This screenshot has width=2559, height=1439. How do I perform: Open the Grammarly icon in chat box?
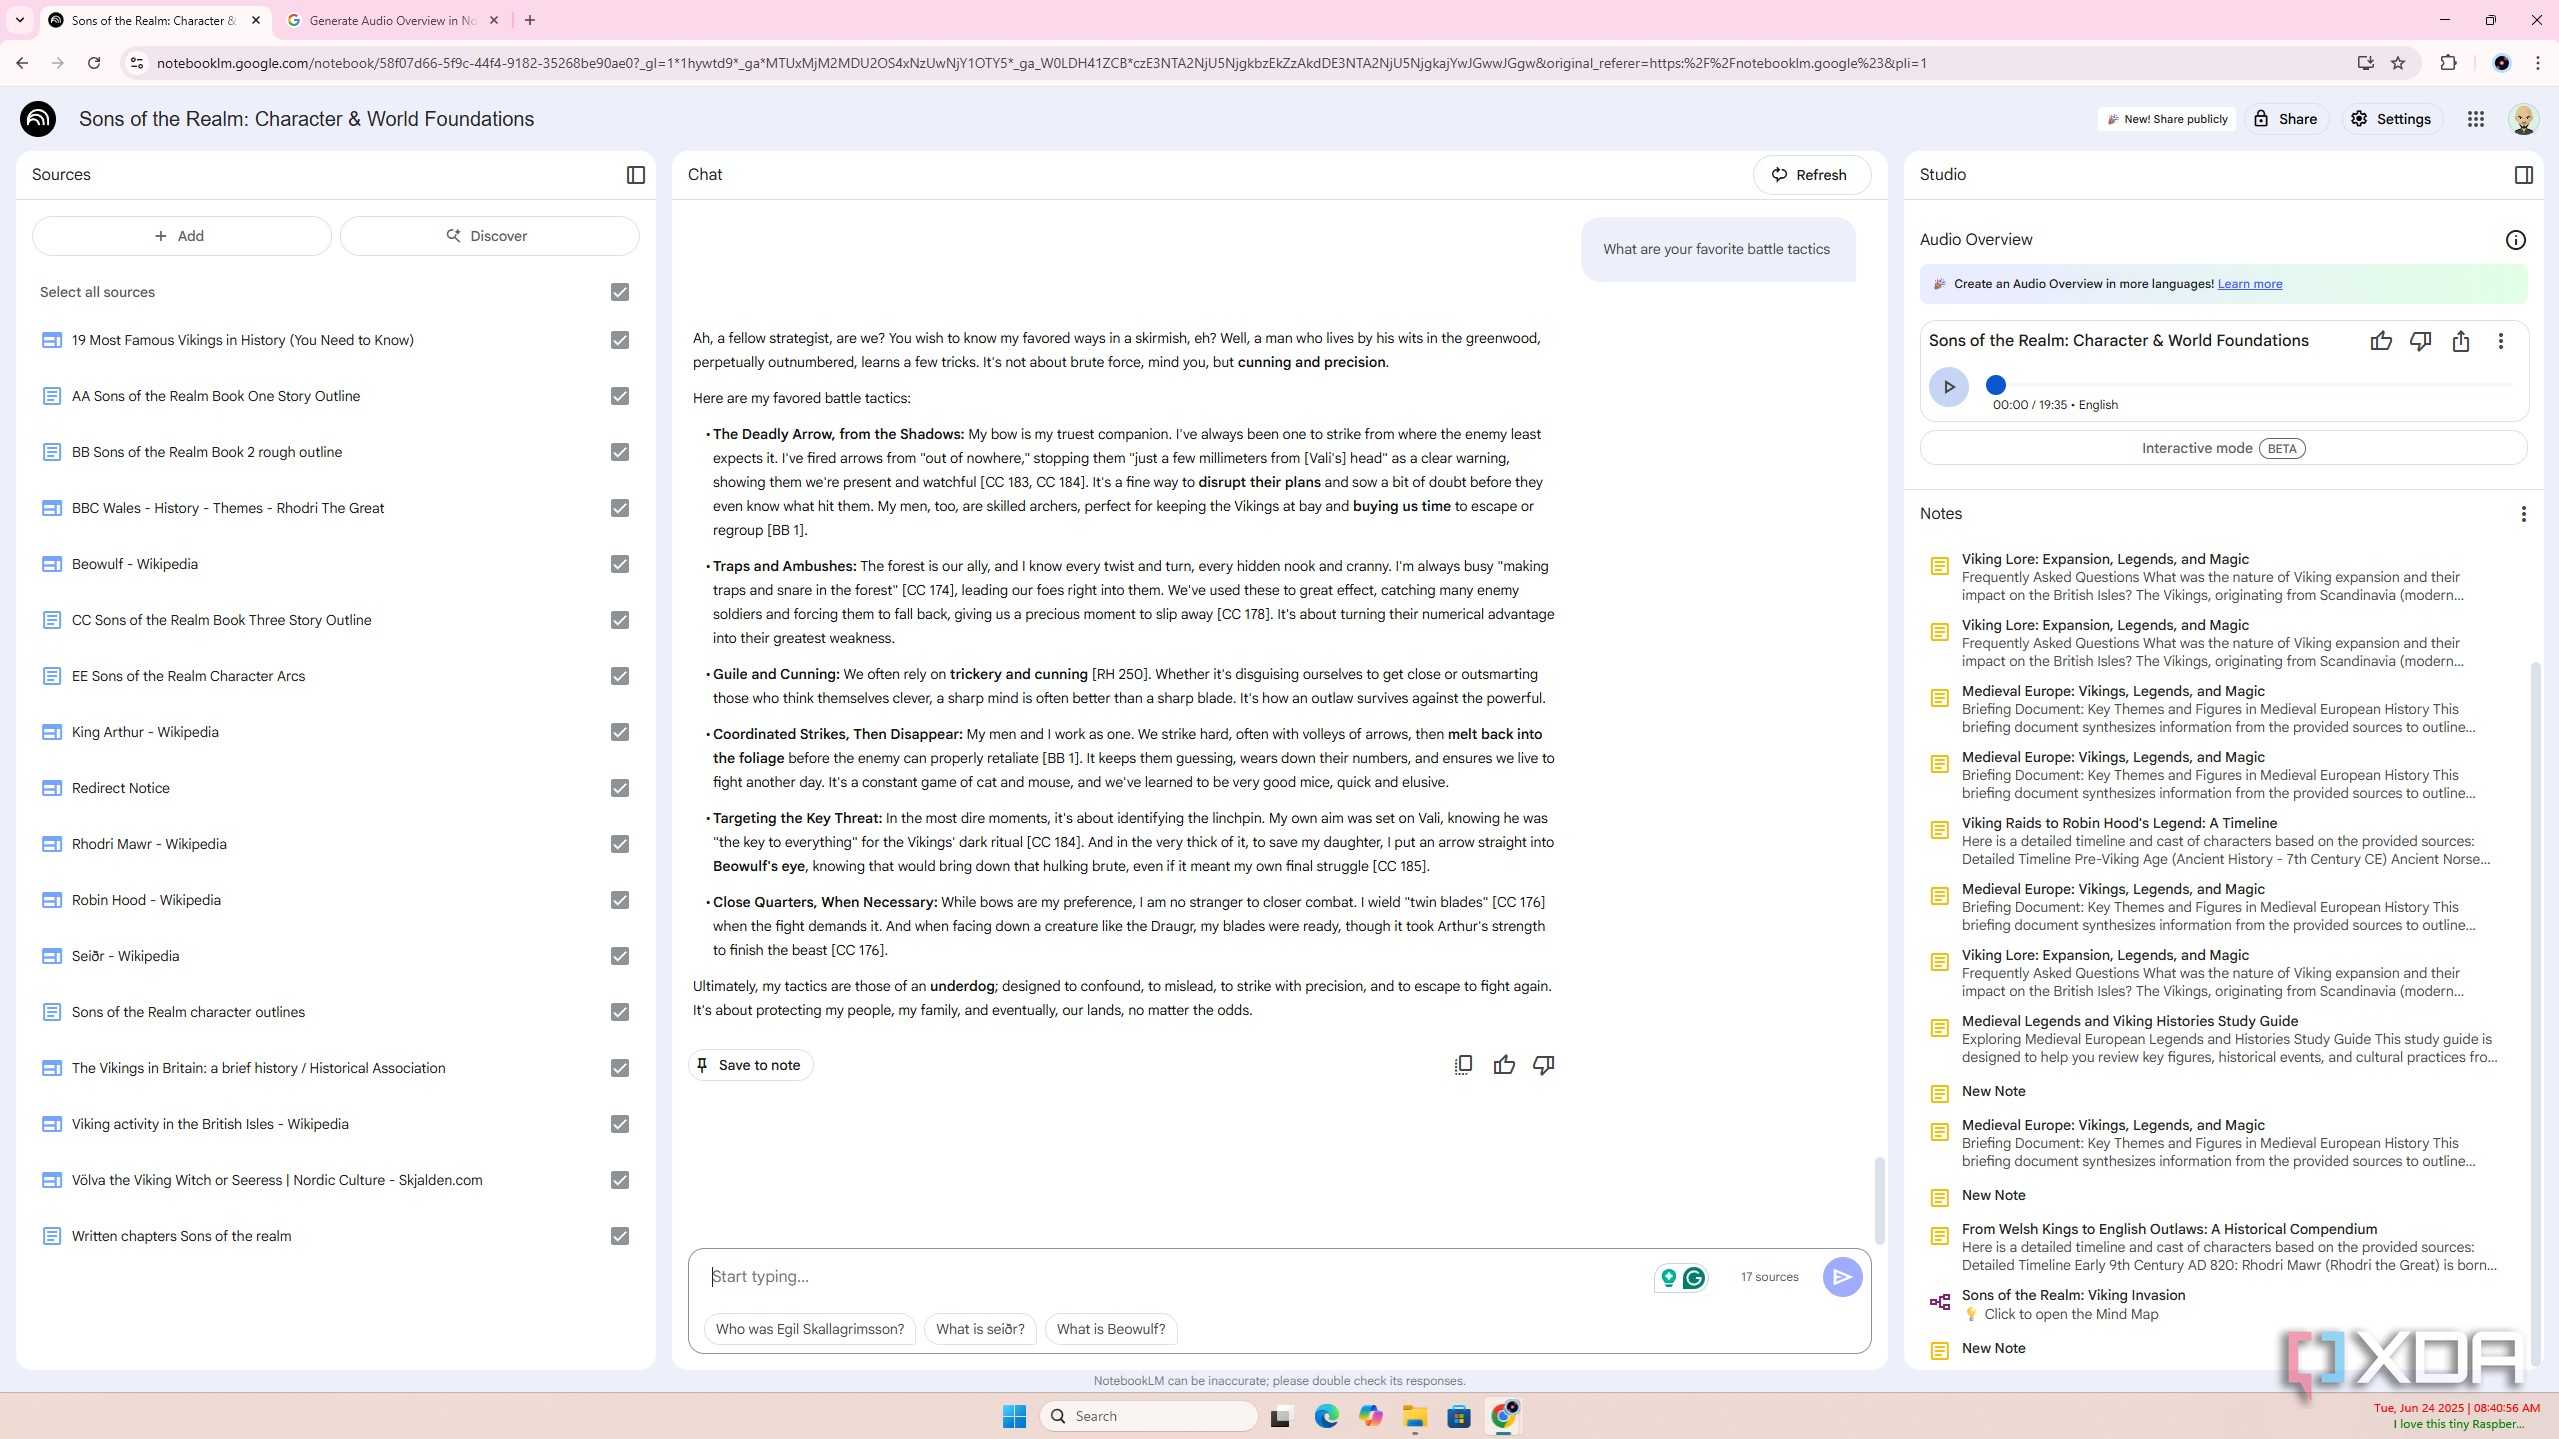coord(1694,1277)
